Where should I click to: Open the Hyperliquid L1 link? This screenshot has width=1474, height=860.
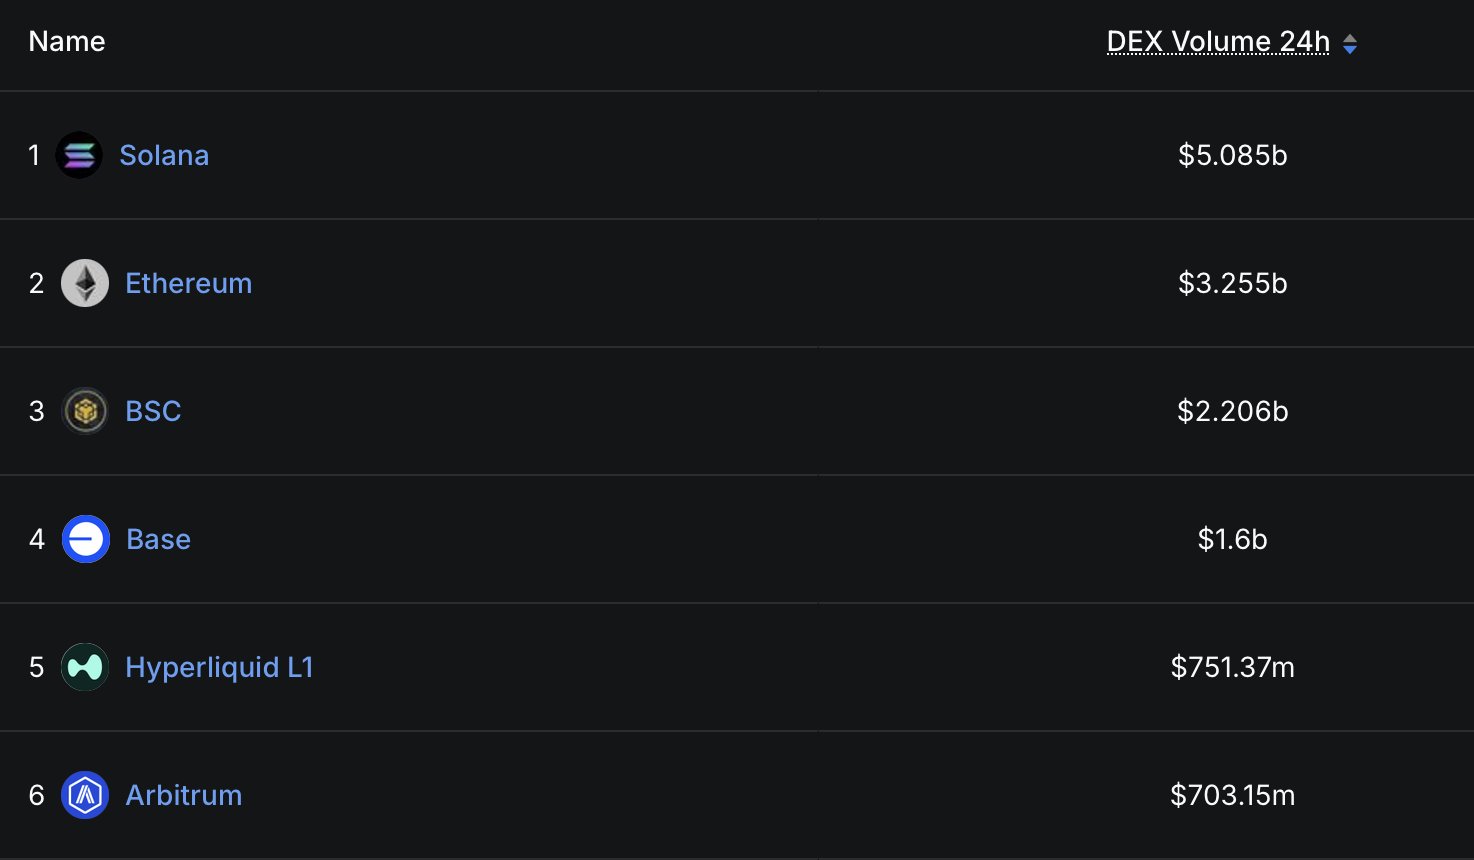tap(219, 667)
